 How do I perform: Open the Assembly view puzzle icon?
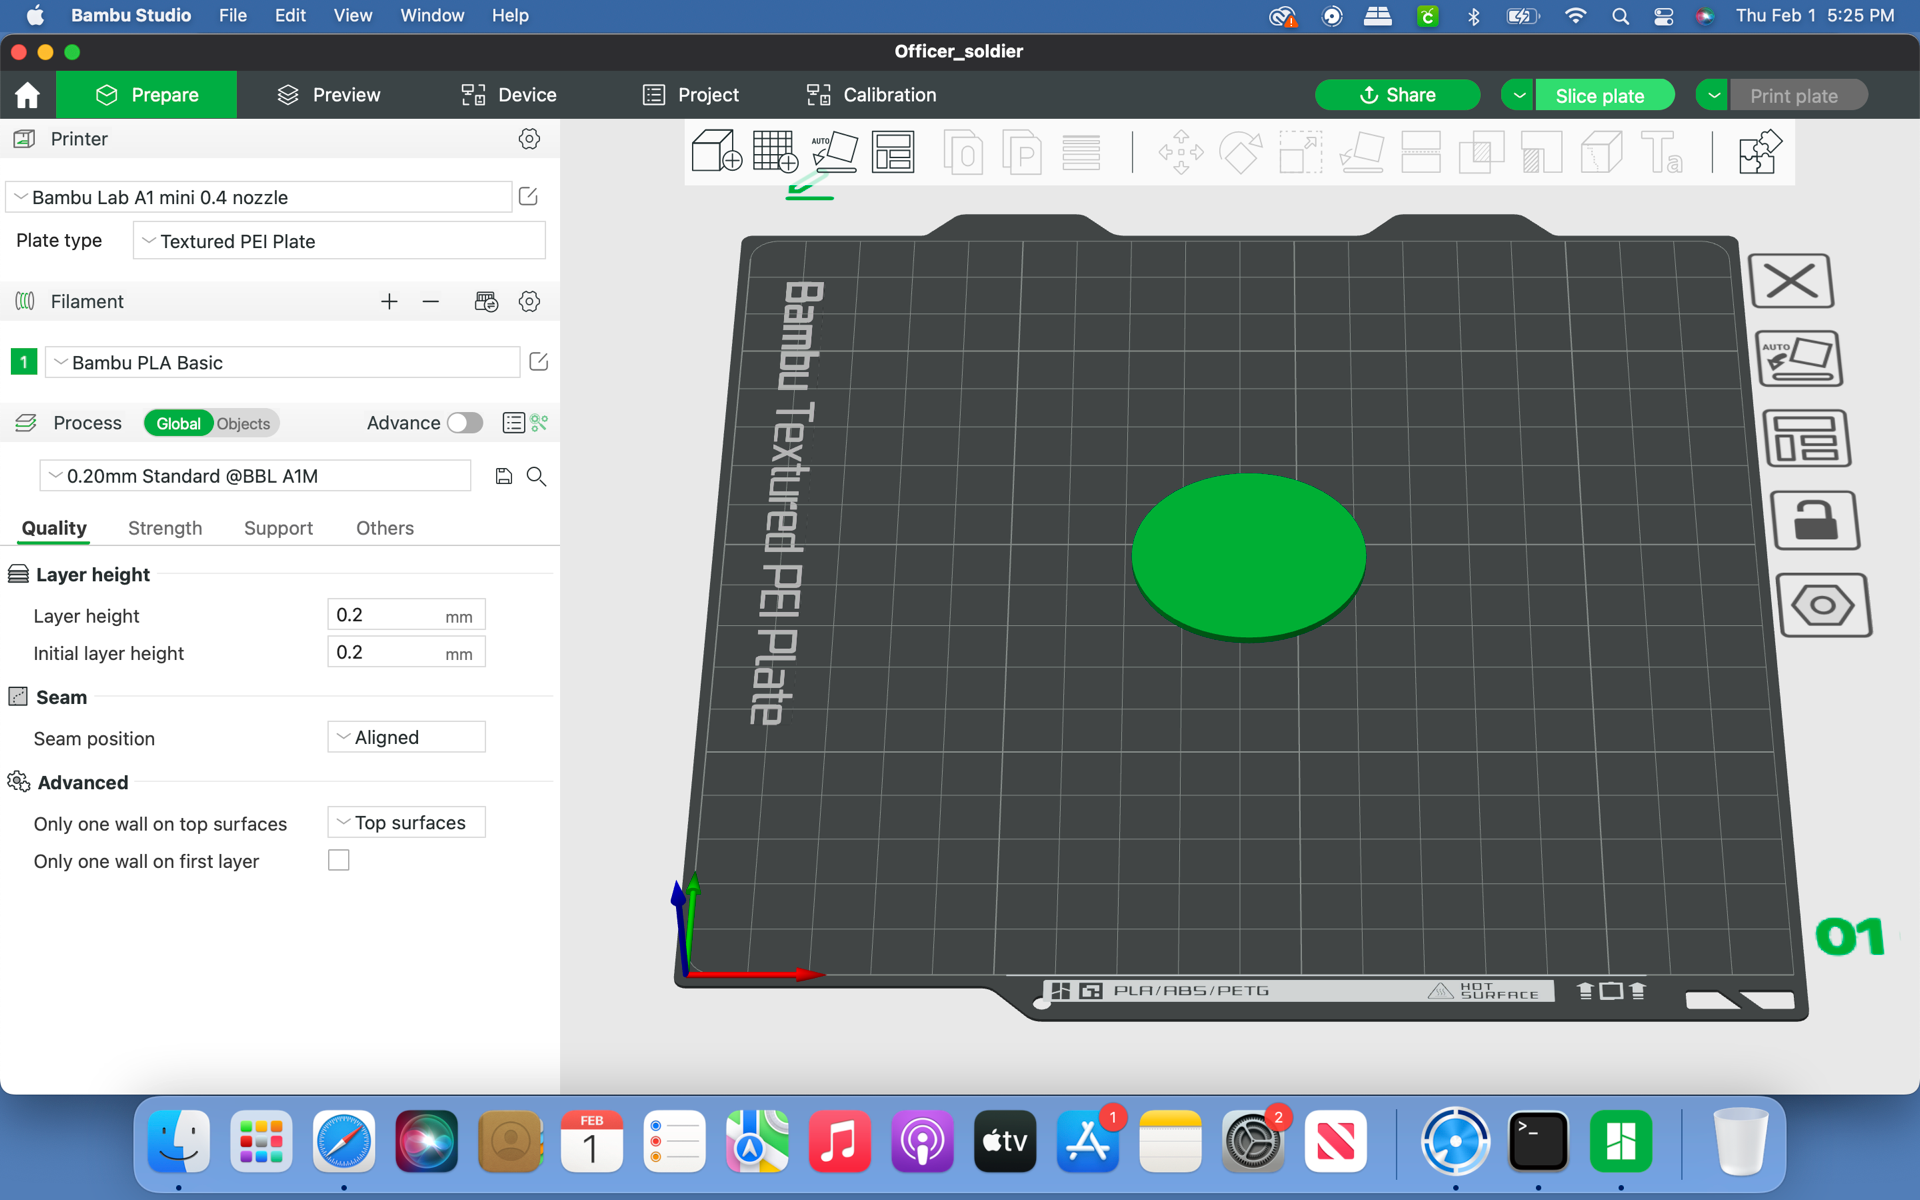click(x=1759, y=152)
